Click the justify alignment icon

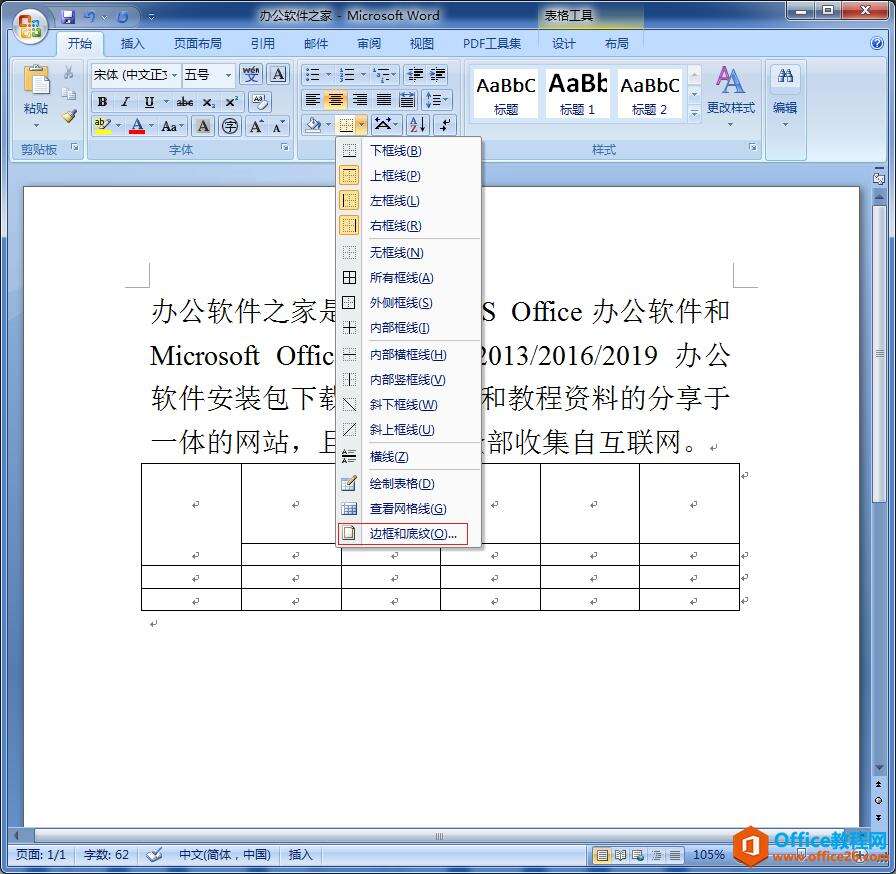(x=383, y=100)
